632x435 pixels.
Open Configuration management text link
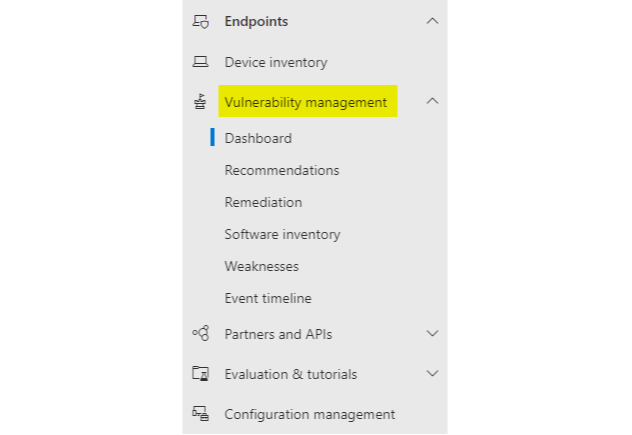coord(310,414)
